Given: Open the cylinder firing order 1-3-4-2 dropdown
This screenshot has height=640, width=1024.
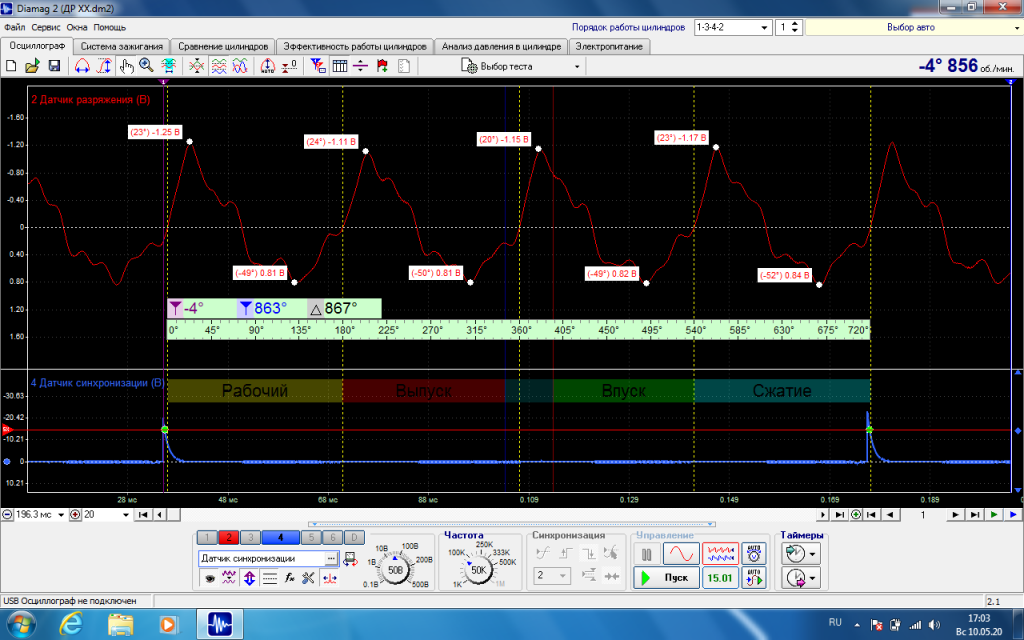Looking at the screenshot, I should pyautogui.click(x=764, y=27).
